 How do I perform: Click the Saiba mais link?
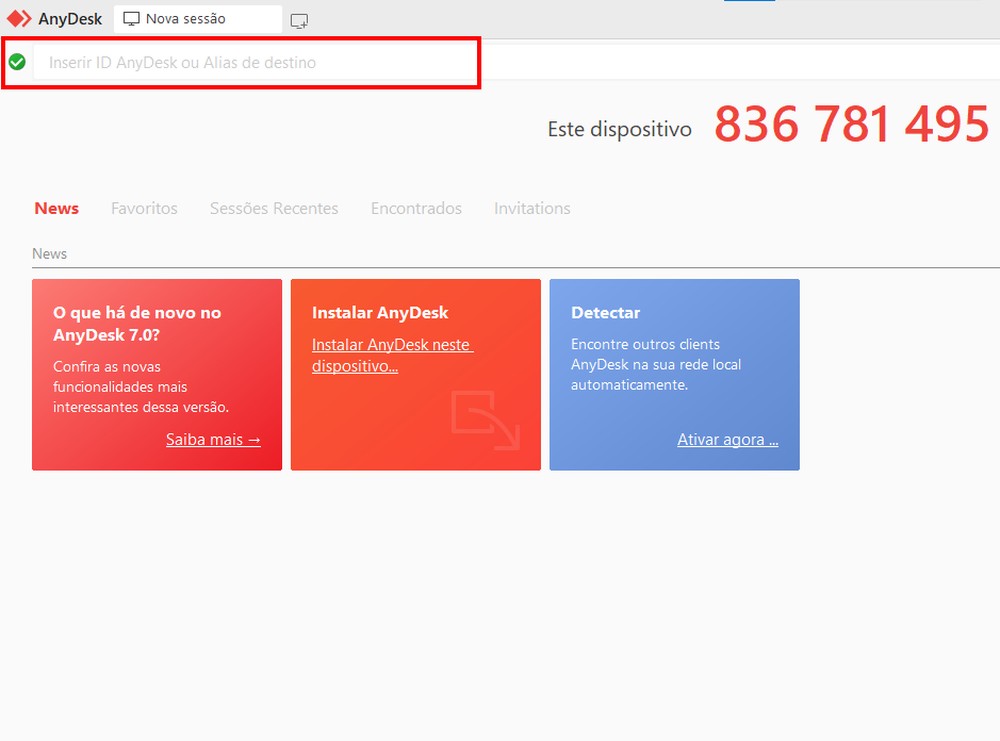coord(212,439)
